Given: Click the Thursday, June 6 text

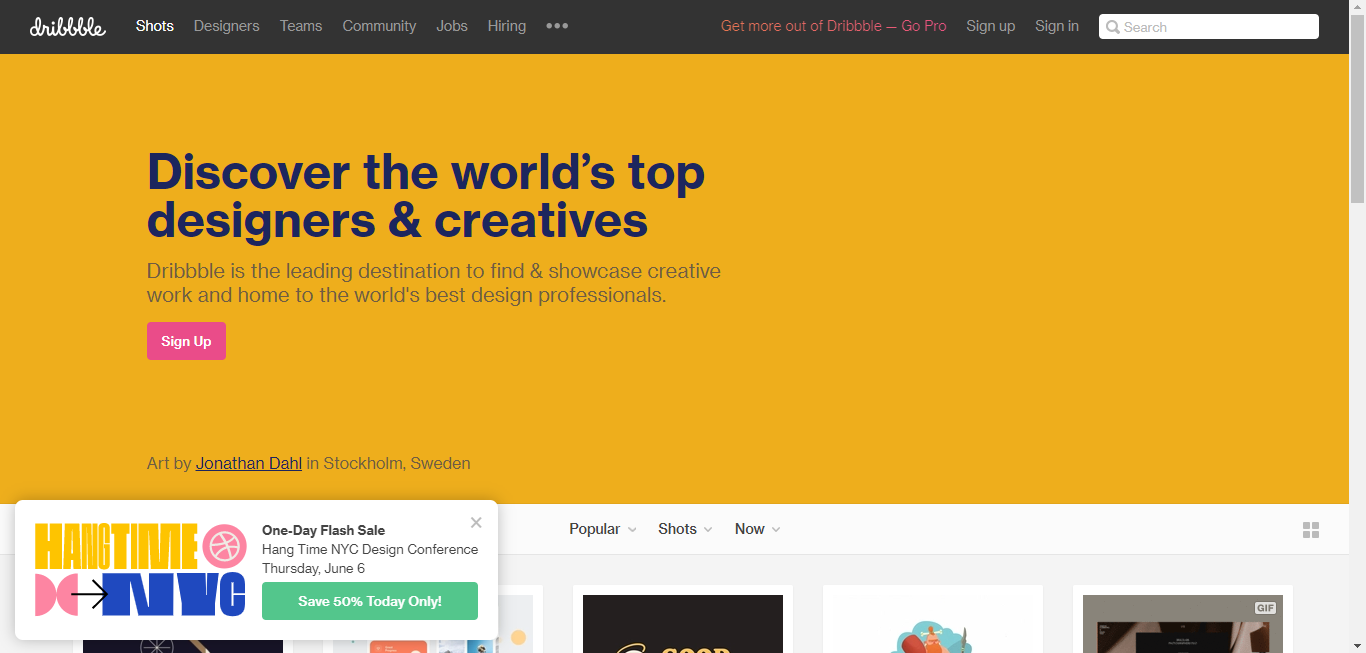Looking at the screenshot, I should pyautogui.click(x=313, y=568).
